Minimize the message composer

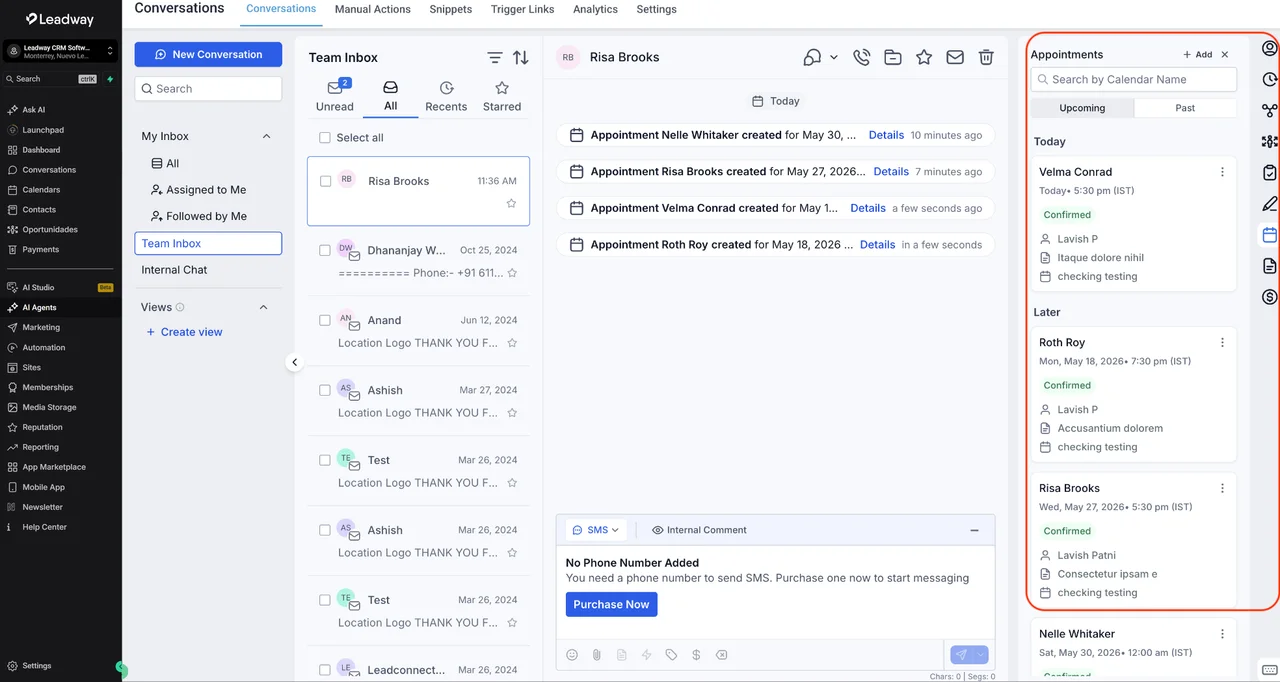pyautogui.click(x=975, y=530)
